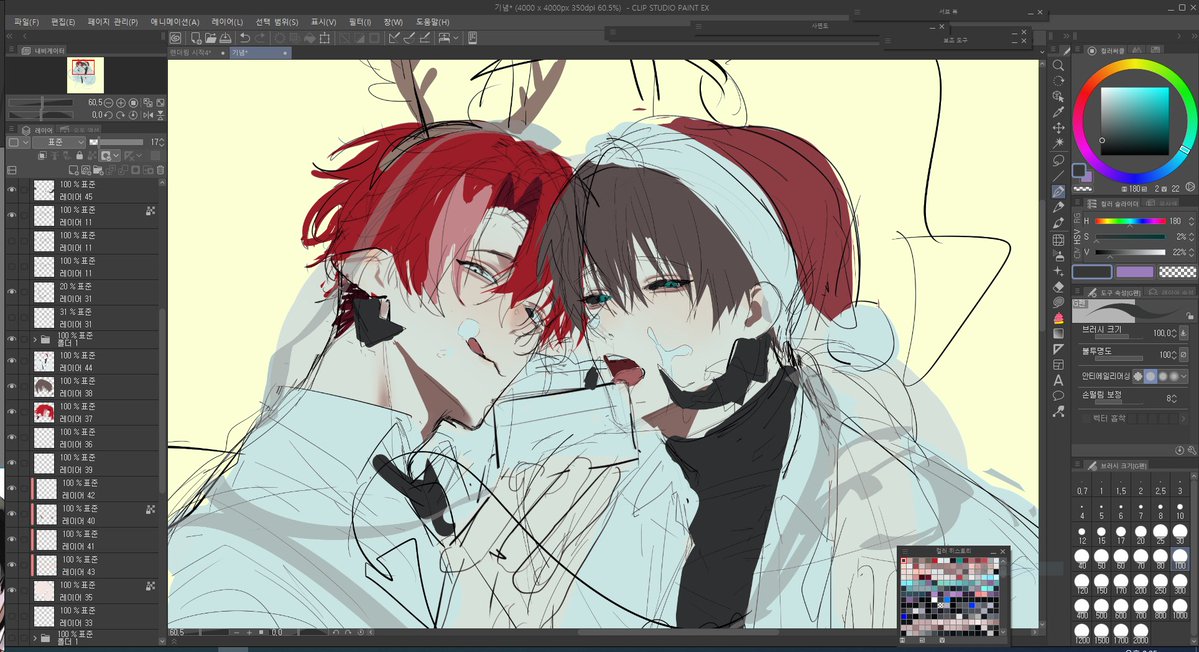Switch to 렌더링 시작4* document tab
This screenshot has width=1199, height=652.
point(190,53)
